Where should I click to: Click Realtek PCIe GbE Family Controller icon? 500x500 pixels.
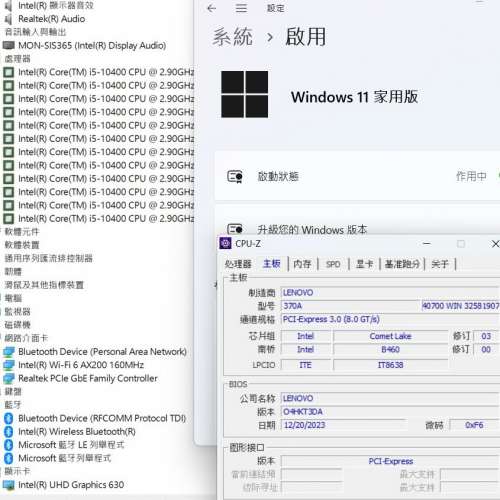tap(9, 378)
